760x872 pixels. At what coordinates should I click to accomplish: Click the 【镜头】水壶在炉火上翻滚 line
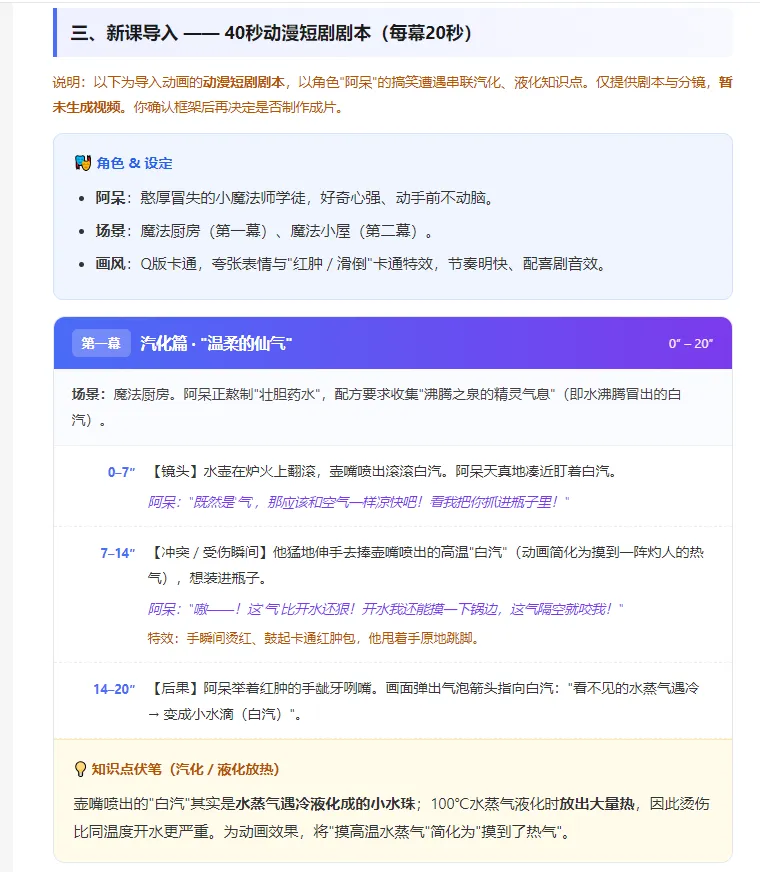click(x=383, y=472)
